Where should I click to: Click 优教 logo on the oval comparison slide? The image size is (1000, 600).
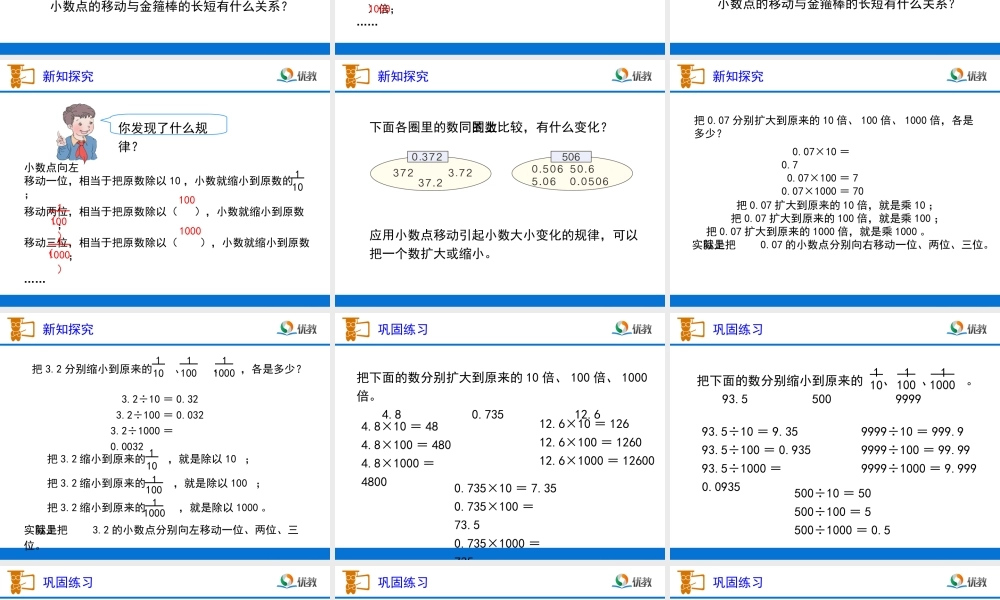coord(632,75)
